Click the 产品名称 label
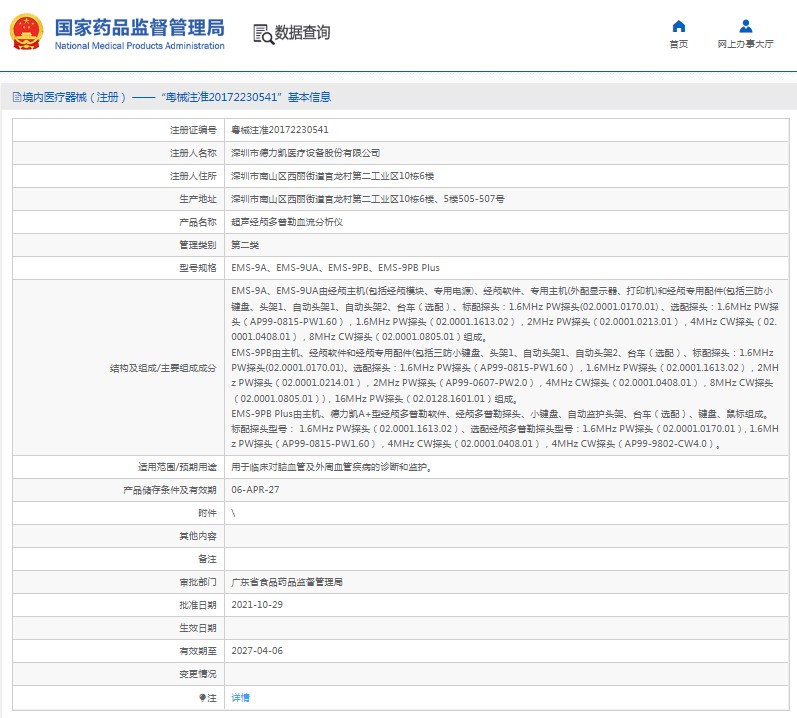The width and height of the screenshot is (797, 718). coord(198,222)
